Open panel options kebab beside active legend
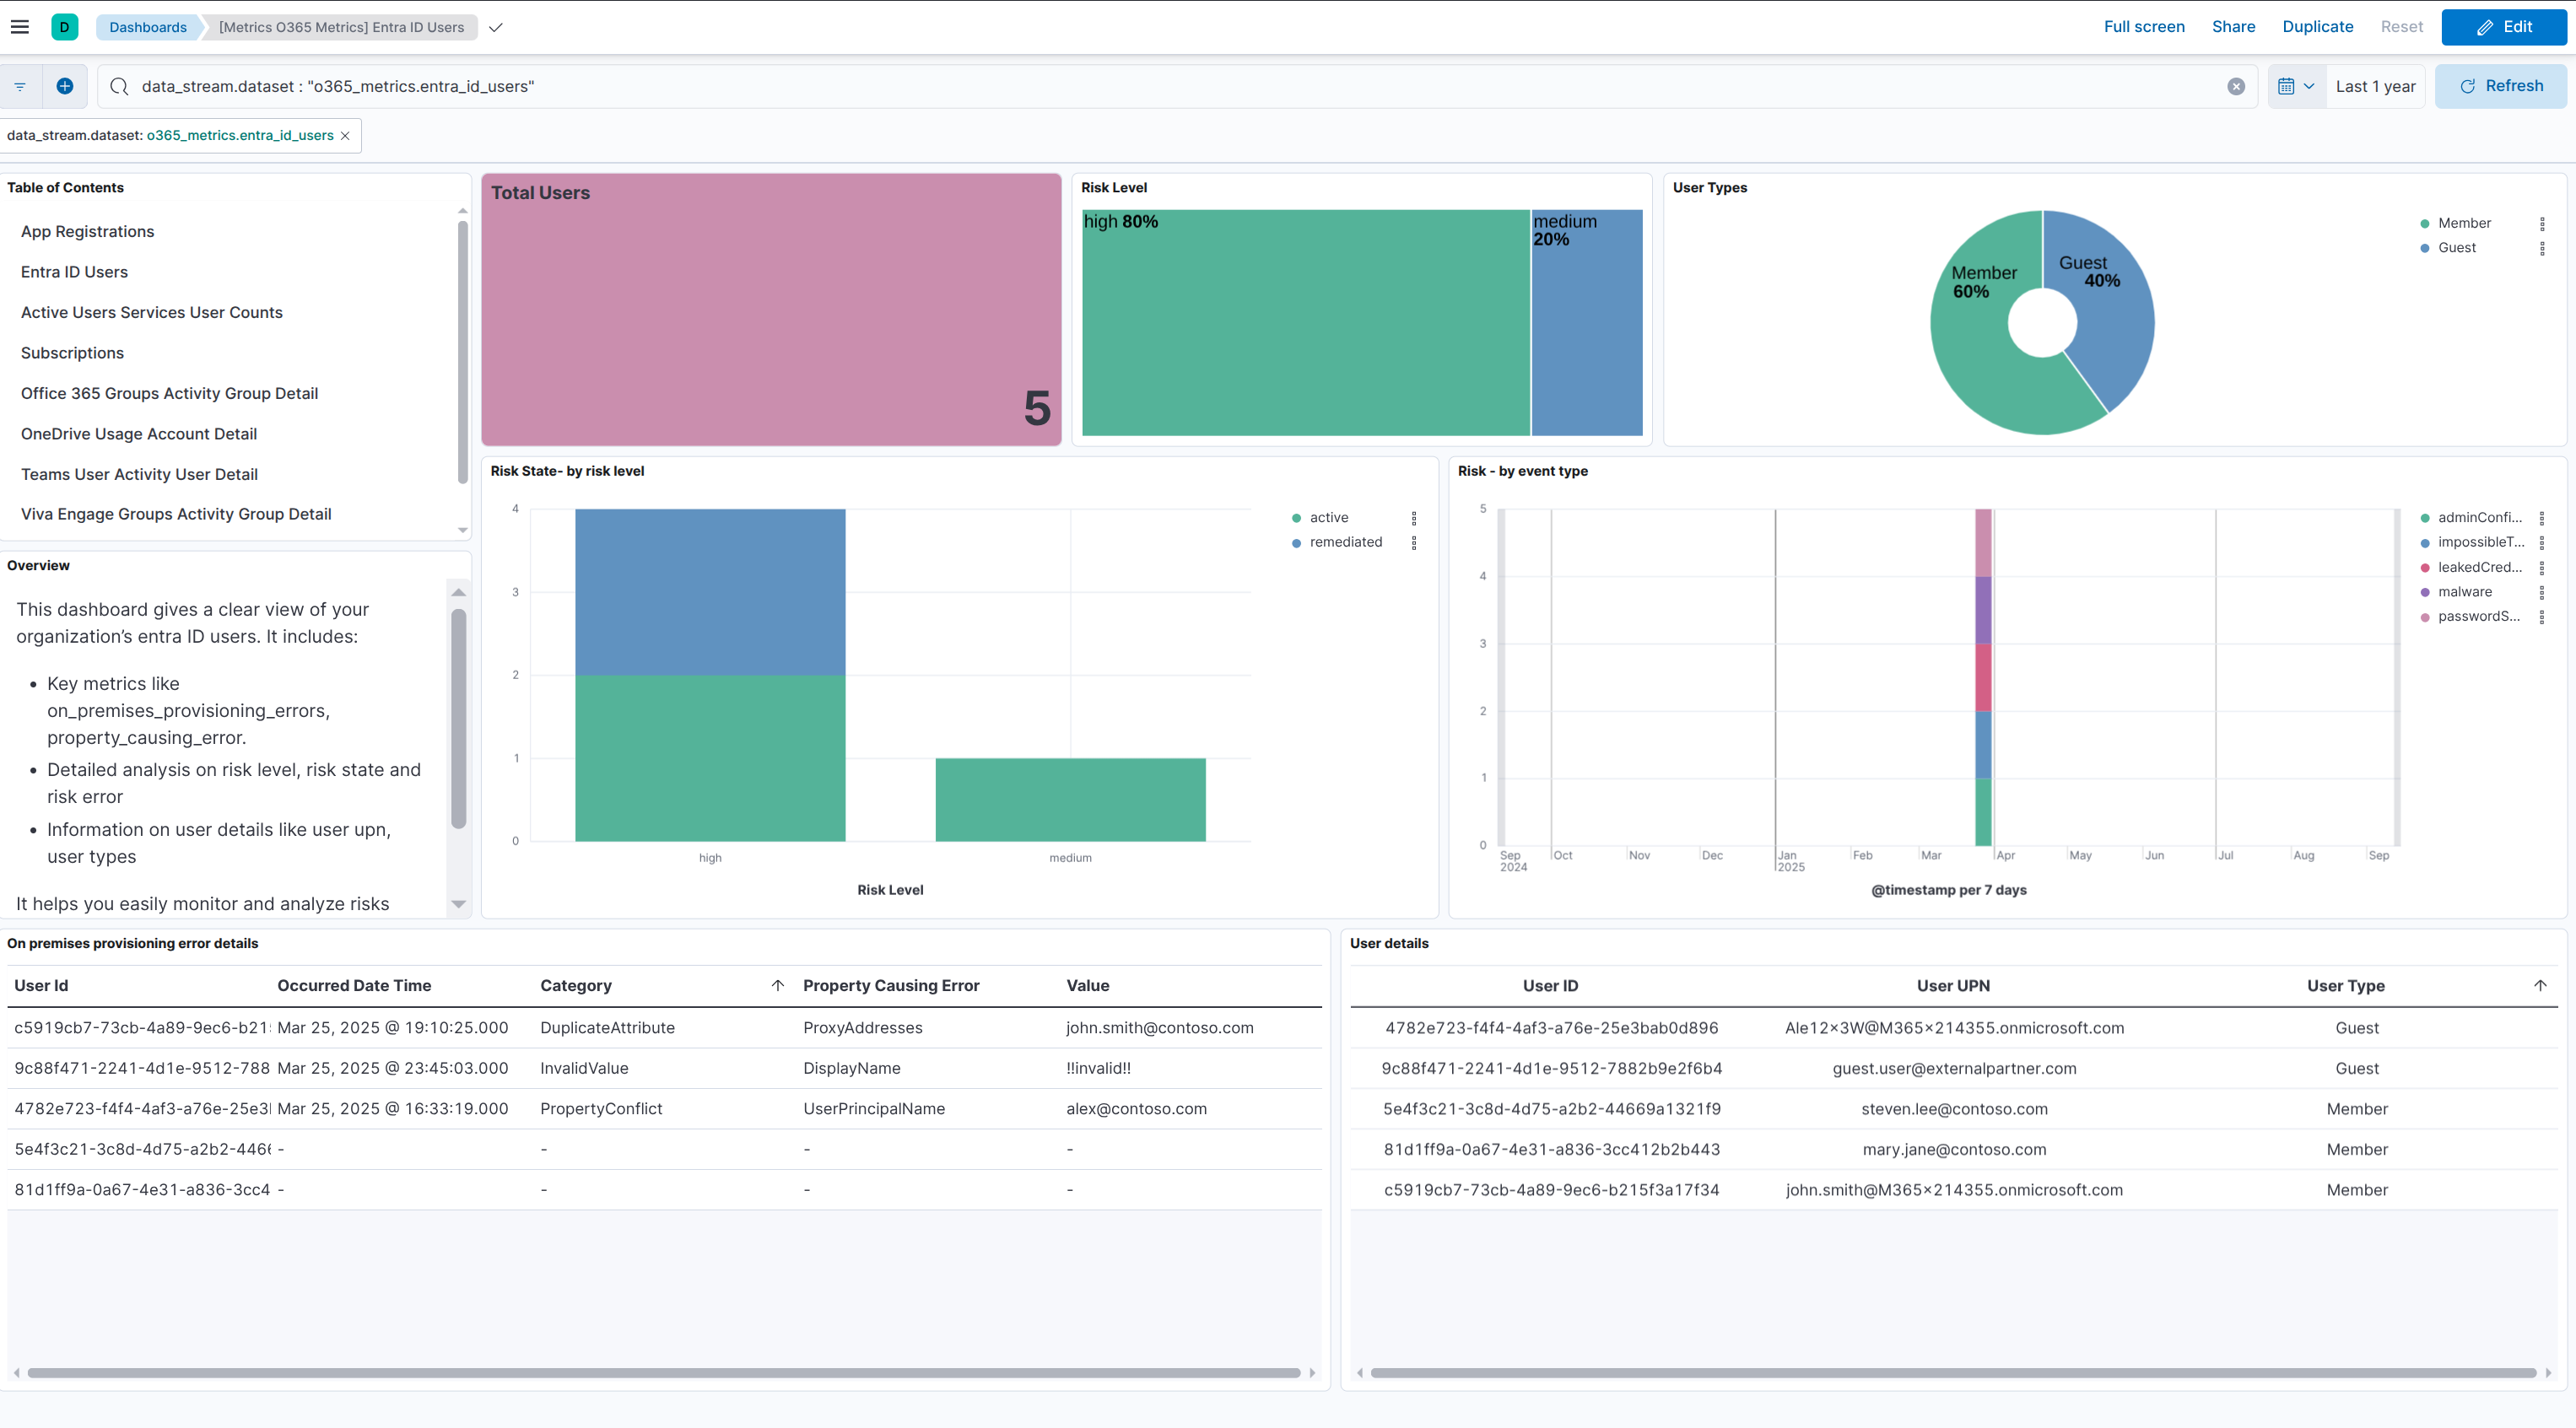Viewport: 2576px width, 1428px height. tap(1414, 518)
